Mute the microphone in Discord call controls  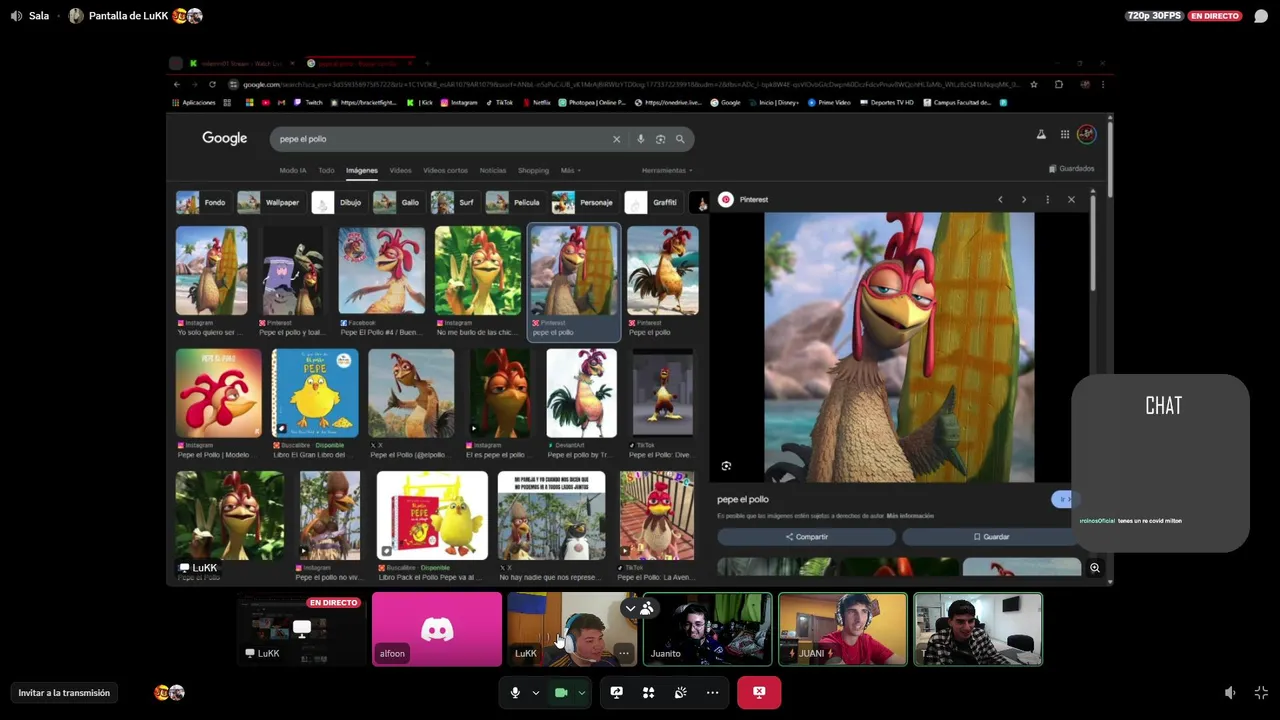(515, 692)
